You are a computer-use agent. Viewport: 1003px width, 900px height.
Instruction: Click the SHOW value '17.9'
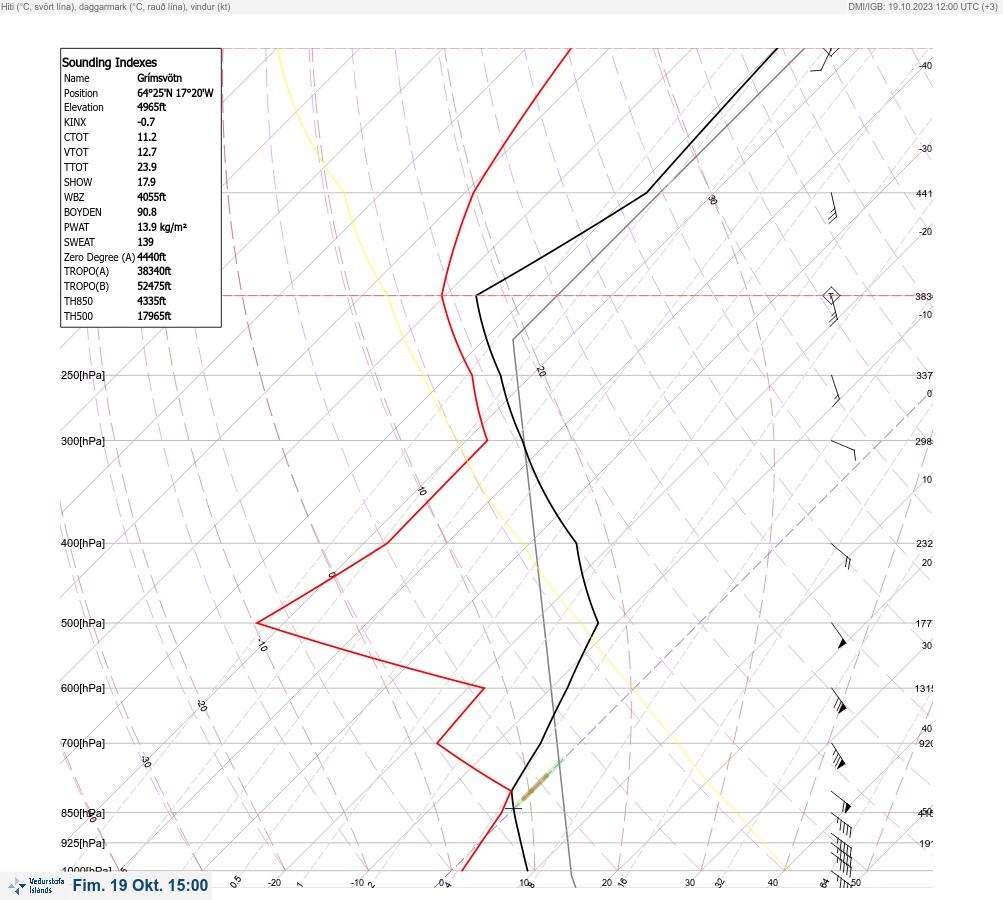click(146, 182)
